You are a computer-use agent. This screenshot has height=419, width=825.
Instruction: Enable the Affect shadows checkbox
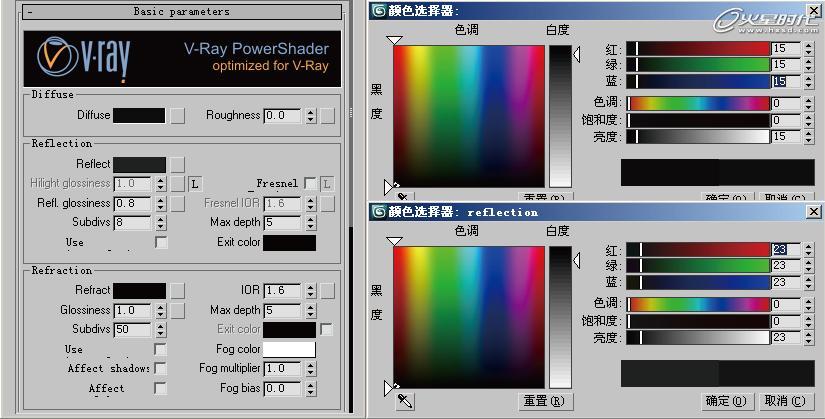point(160,368)
